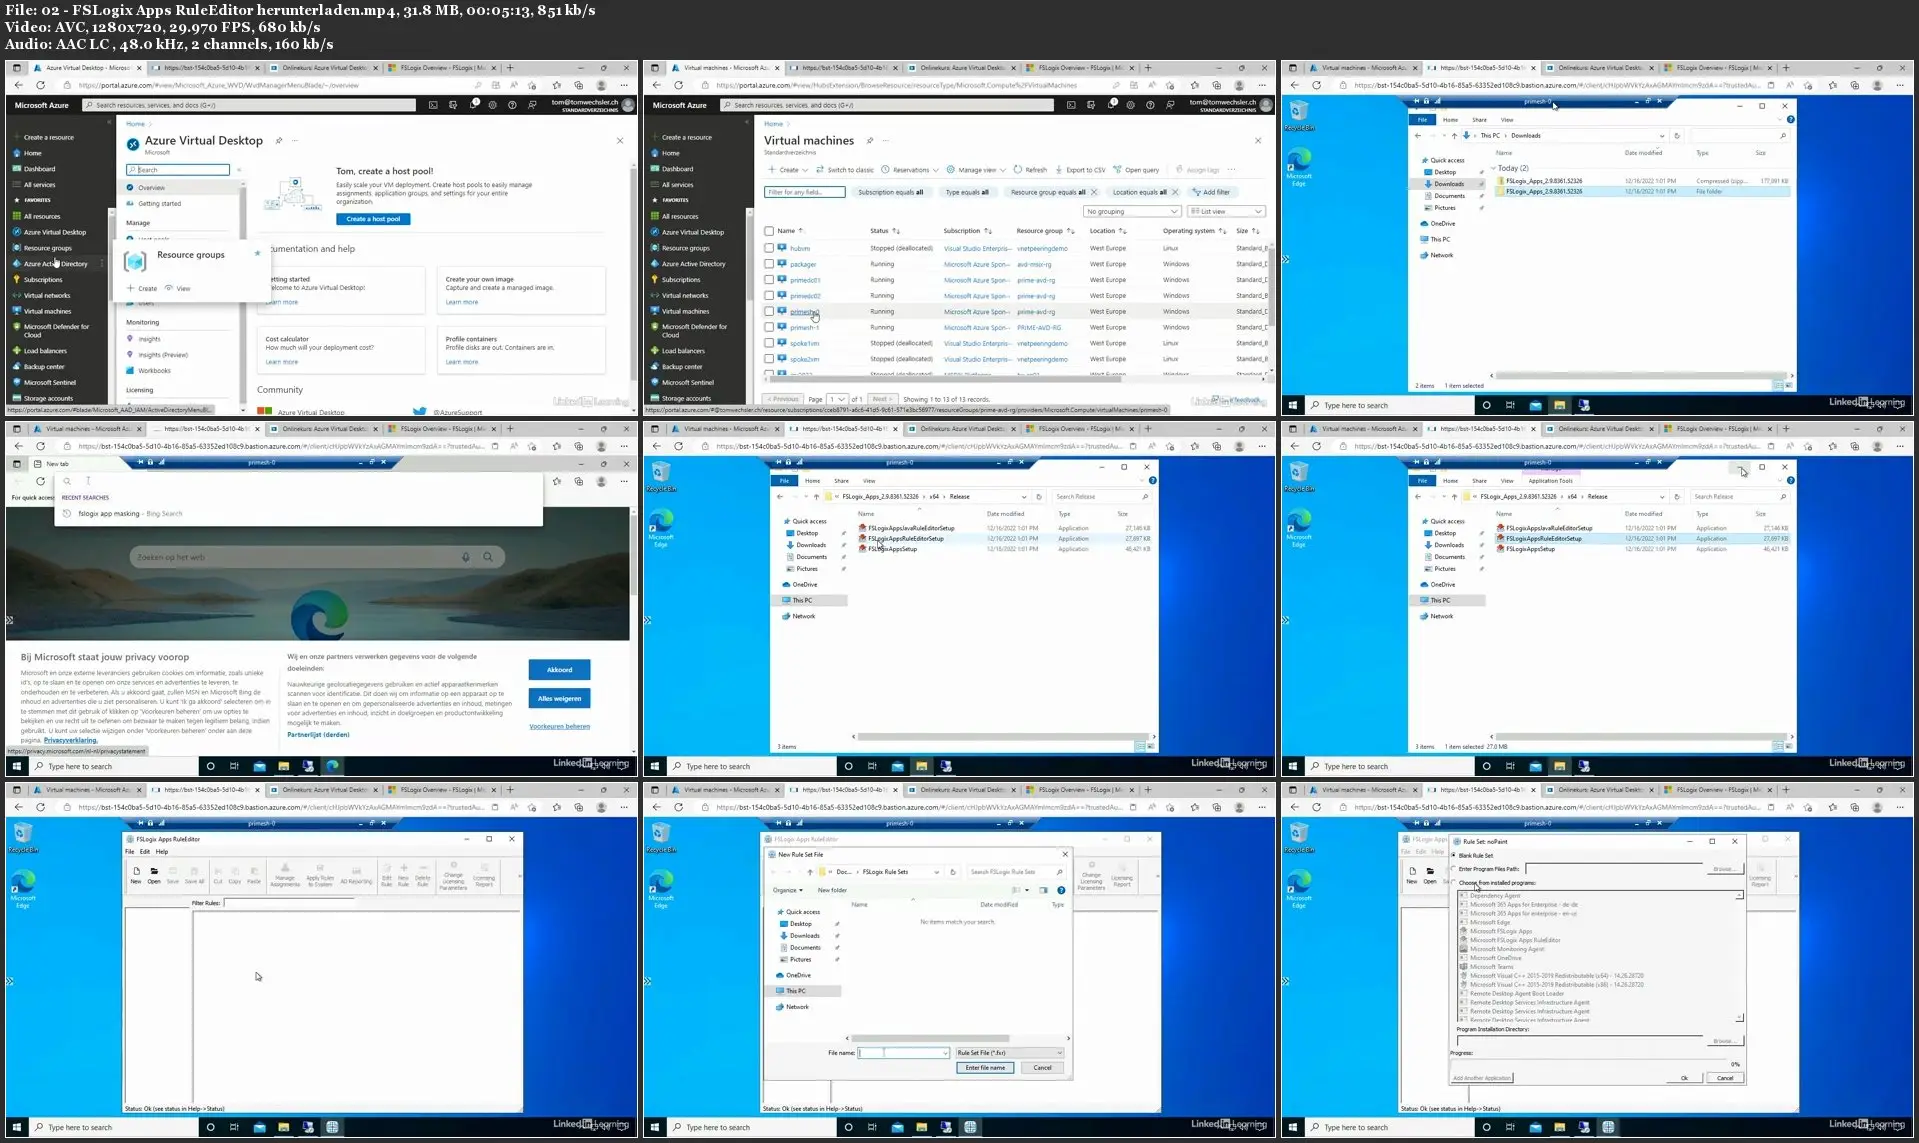Favorite Resource groups using star in popup
This screenshot has width=1919, height=1143.
257,253
